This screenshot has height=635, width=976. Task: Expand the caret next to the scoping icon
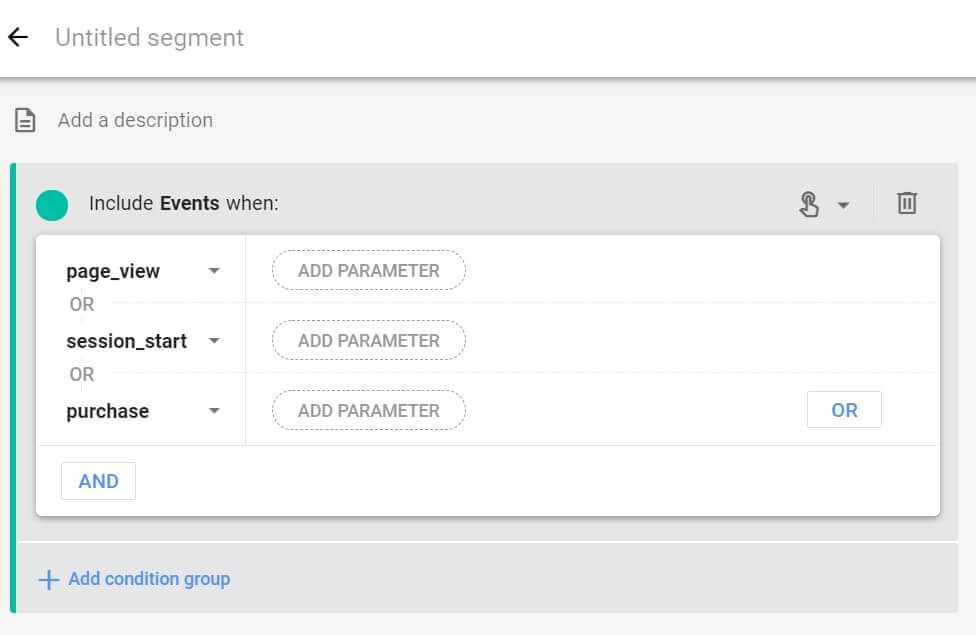(843, 205)
